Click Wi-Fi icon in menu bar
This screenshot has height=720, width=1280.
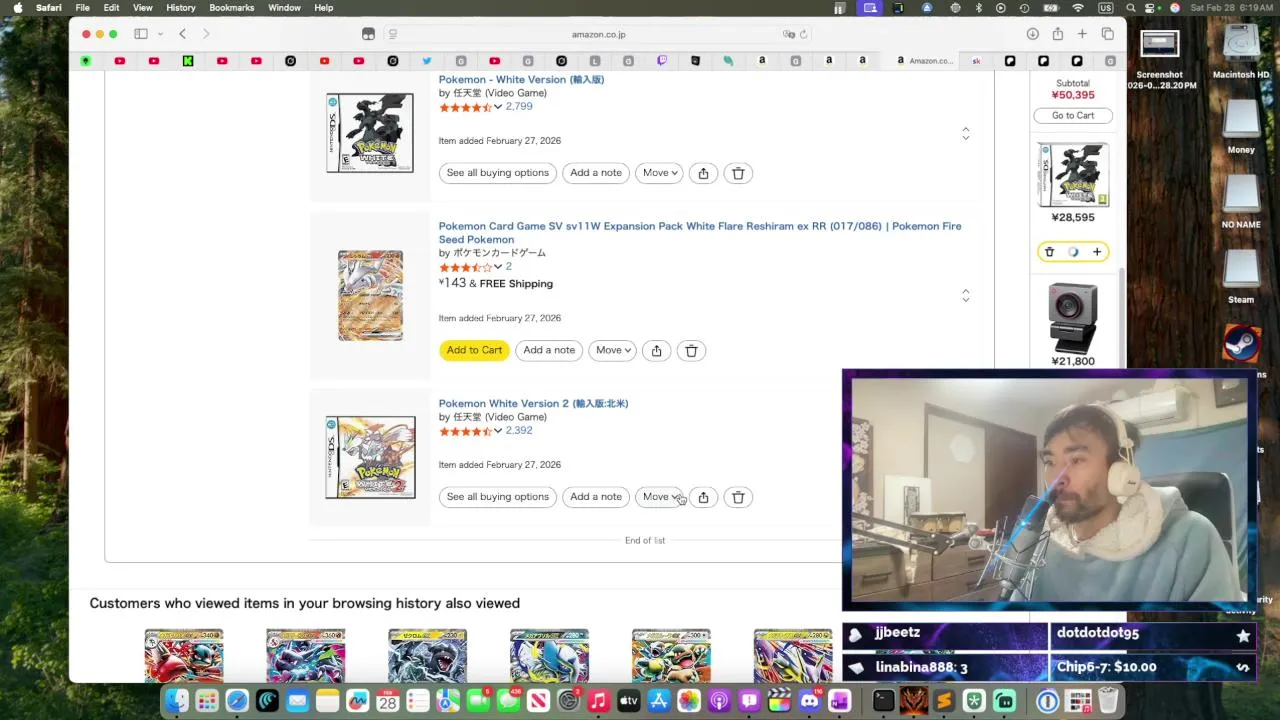click(x=1078, y=8)
